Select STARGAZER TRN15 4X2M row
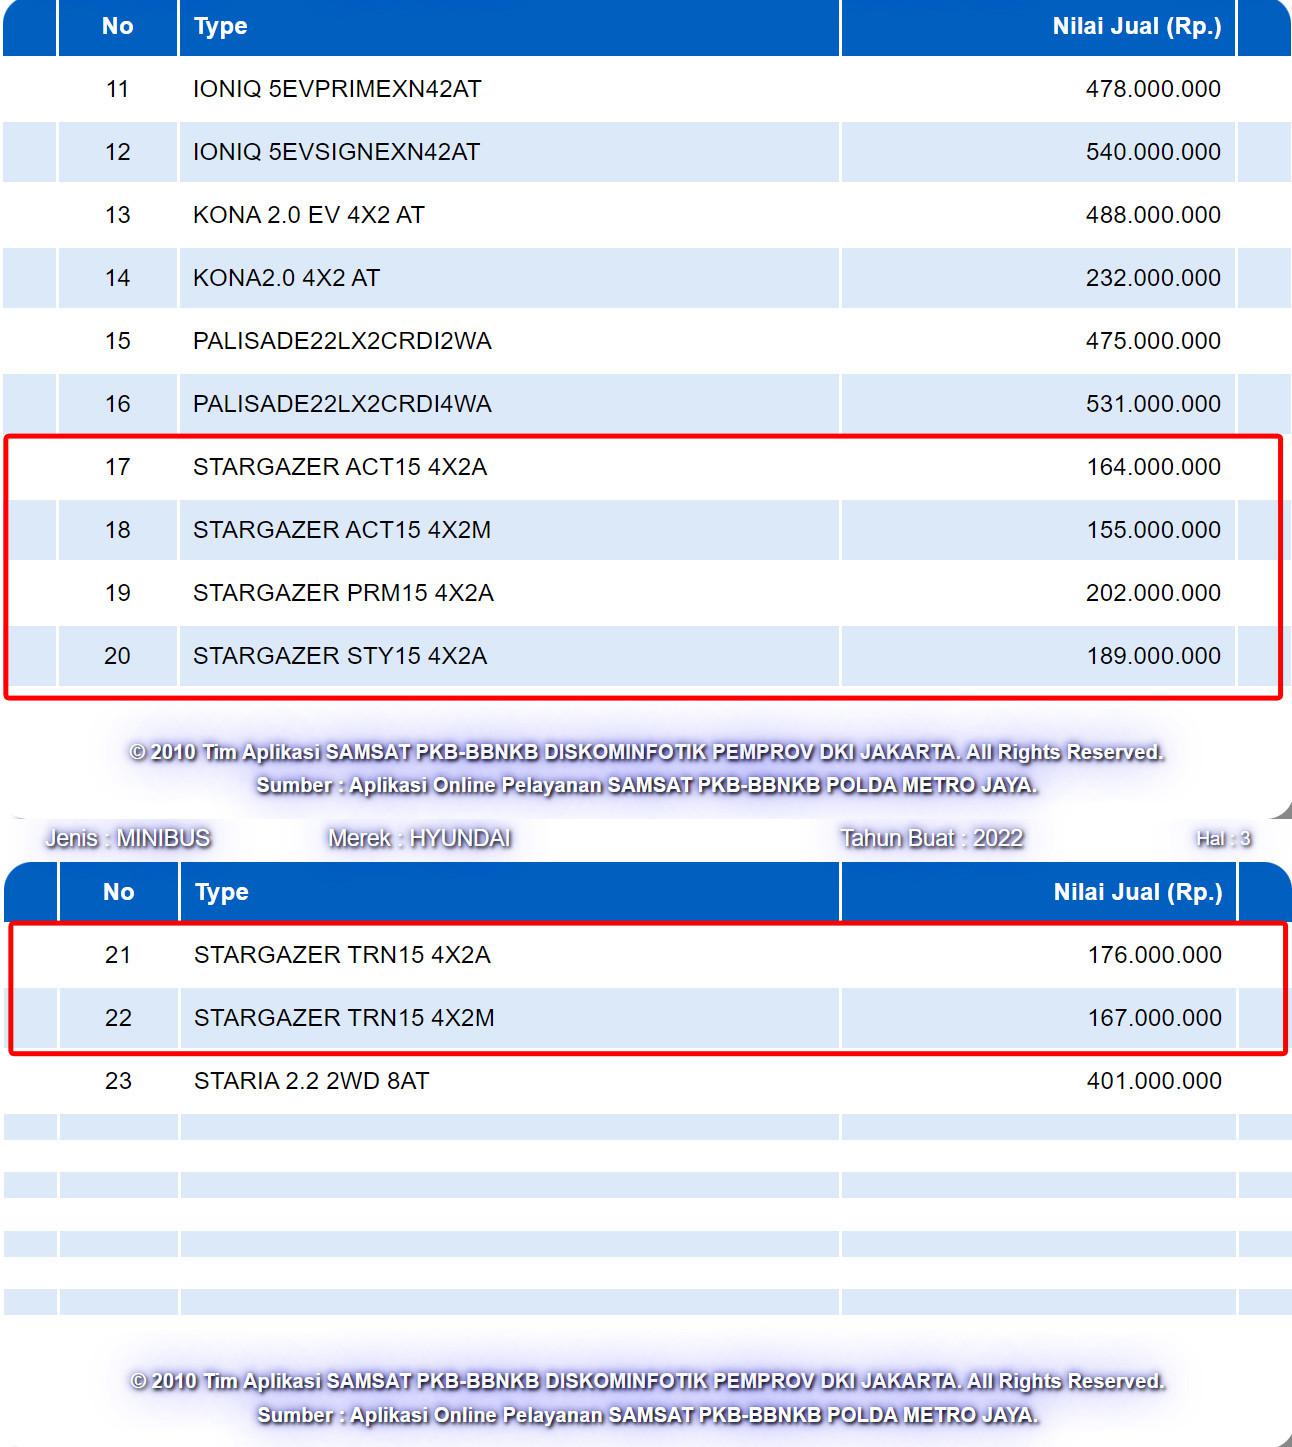Viewport: 1292px width, 1447px height. pos(344,1018)
